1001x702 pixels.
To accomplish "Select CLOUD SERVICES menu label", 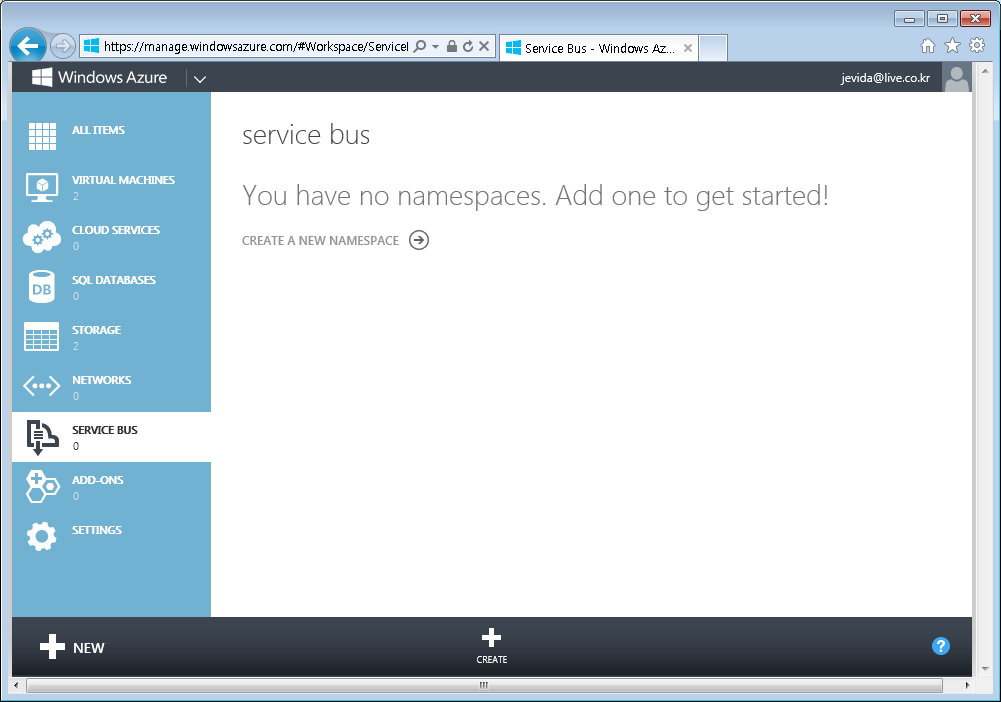I will click(116, 230).
